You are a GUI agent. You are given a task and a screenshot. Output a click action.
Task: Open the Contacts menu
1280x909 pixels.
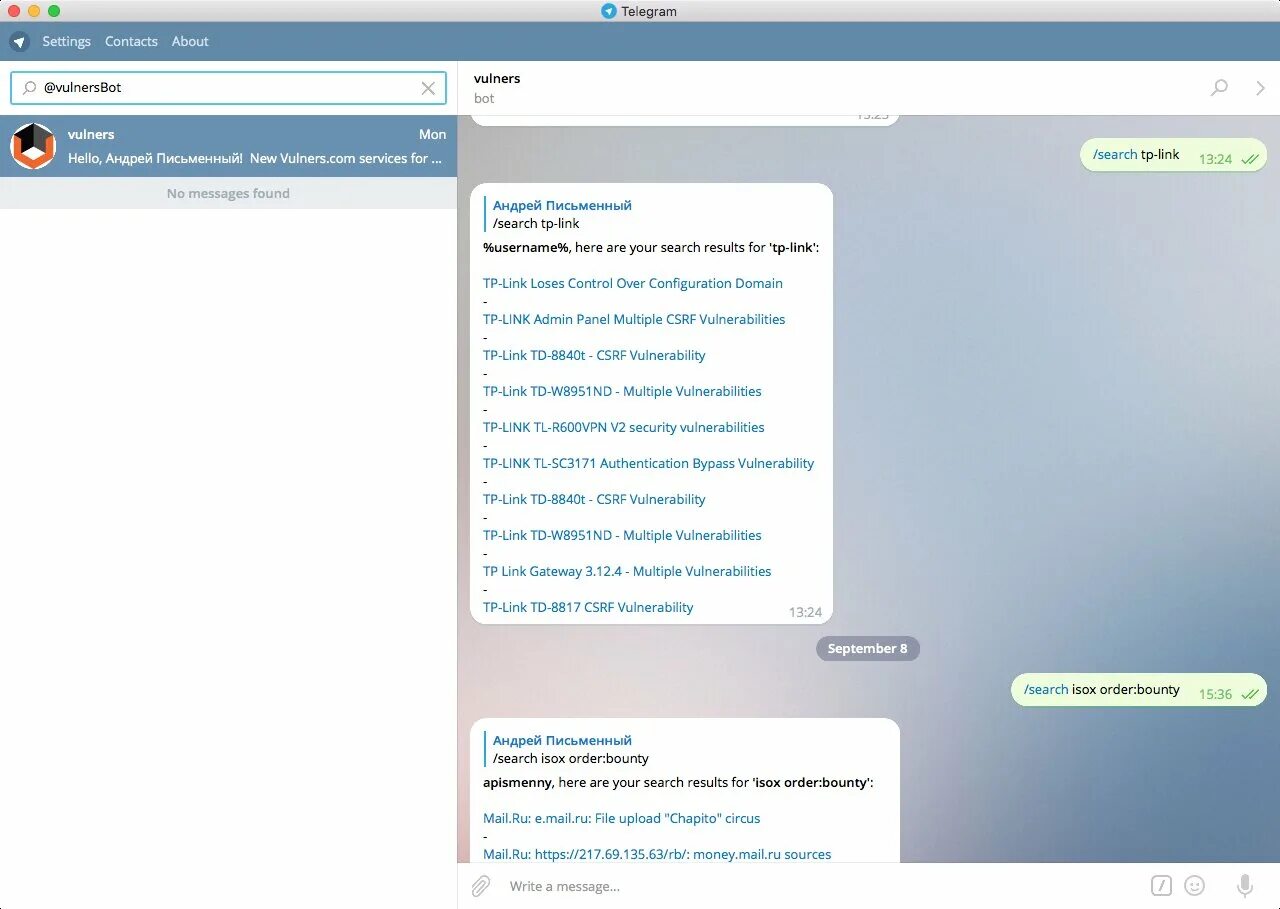point(131,41)
